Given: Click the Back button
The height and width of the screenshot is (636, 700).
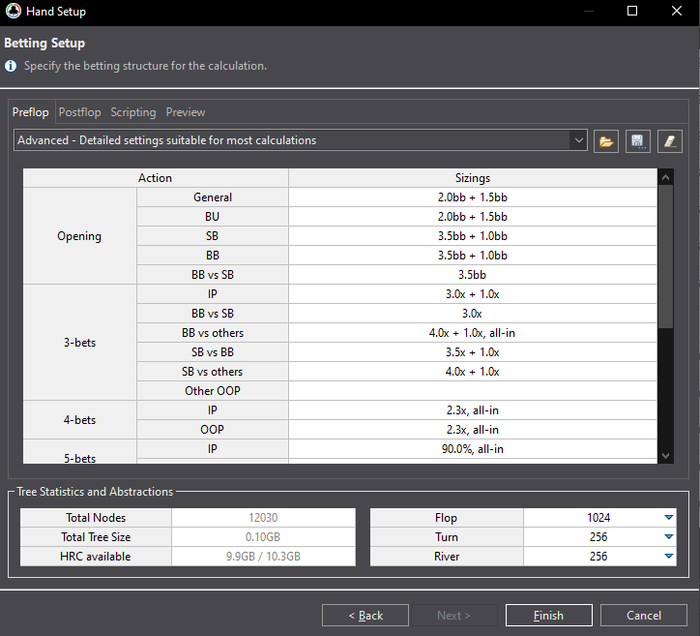Looking at the screenshot, I should click(365, 615).
